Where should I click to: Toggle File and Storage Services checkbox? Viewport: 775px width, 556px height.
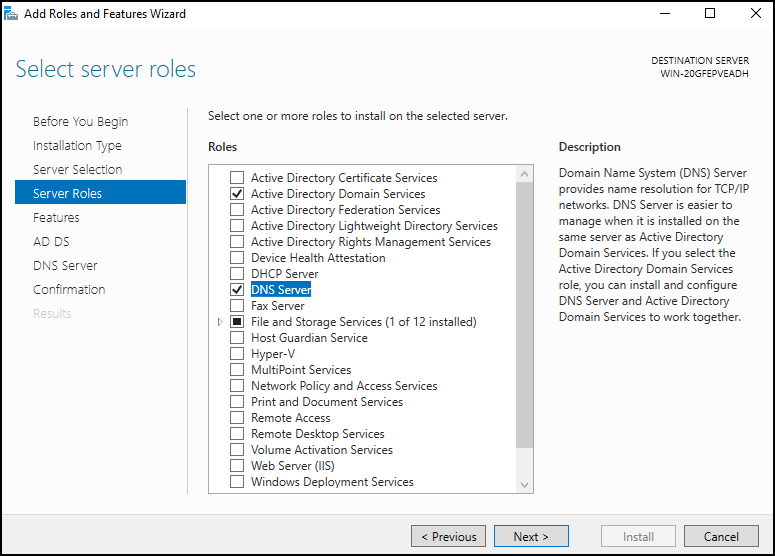237,322
